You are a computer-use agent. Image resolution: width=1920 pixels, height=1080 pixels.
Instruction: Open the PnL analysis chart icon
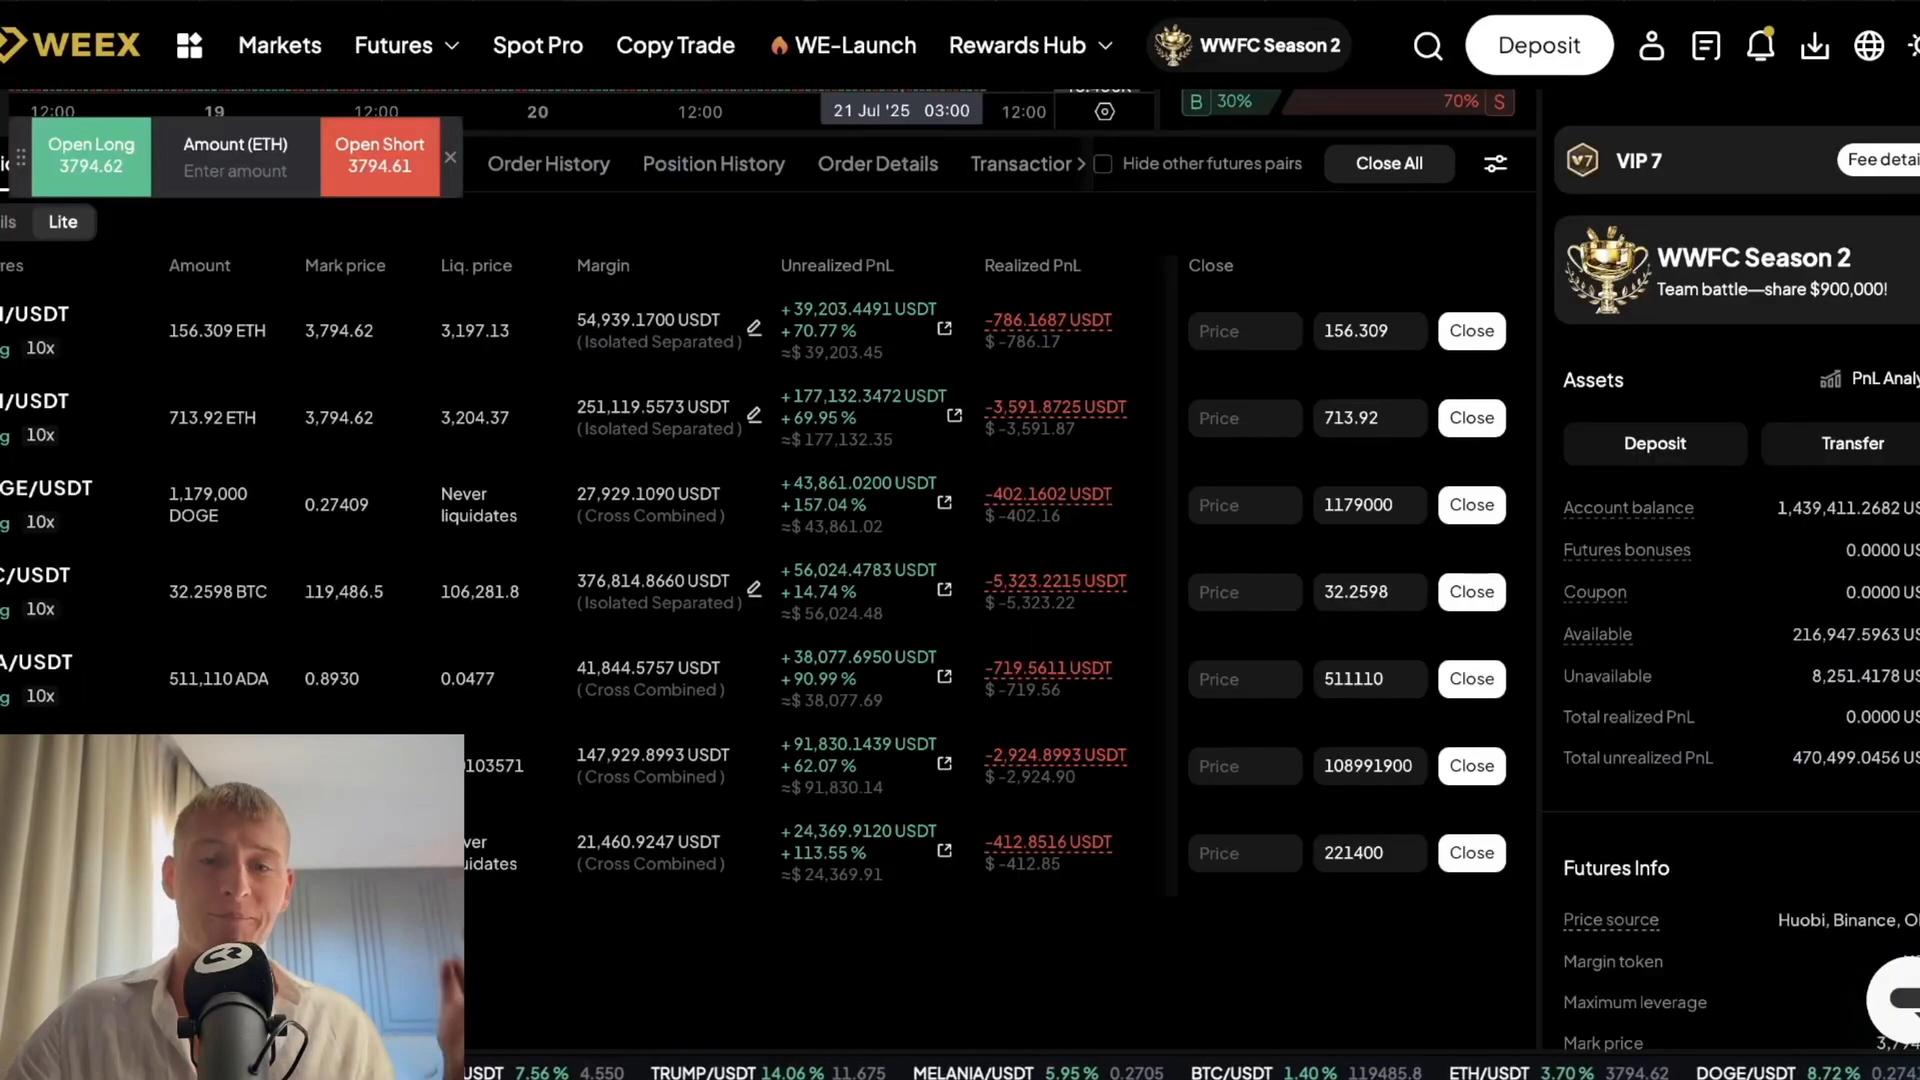point(1830,378)
